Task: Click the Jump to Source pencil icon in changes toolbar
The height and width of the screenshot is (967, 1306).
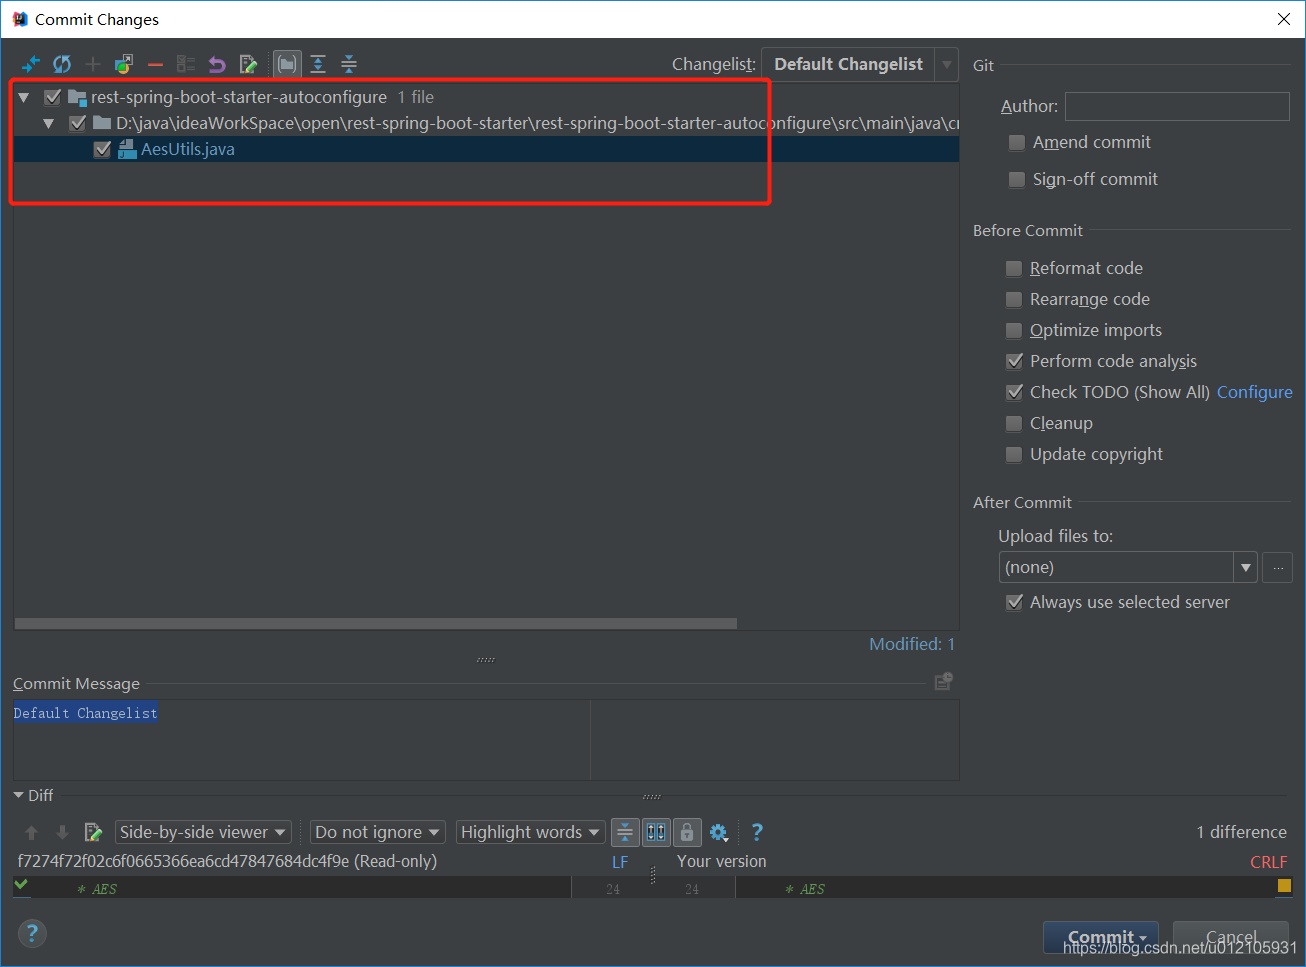Action: (x=248, y=64)
